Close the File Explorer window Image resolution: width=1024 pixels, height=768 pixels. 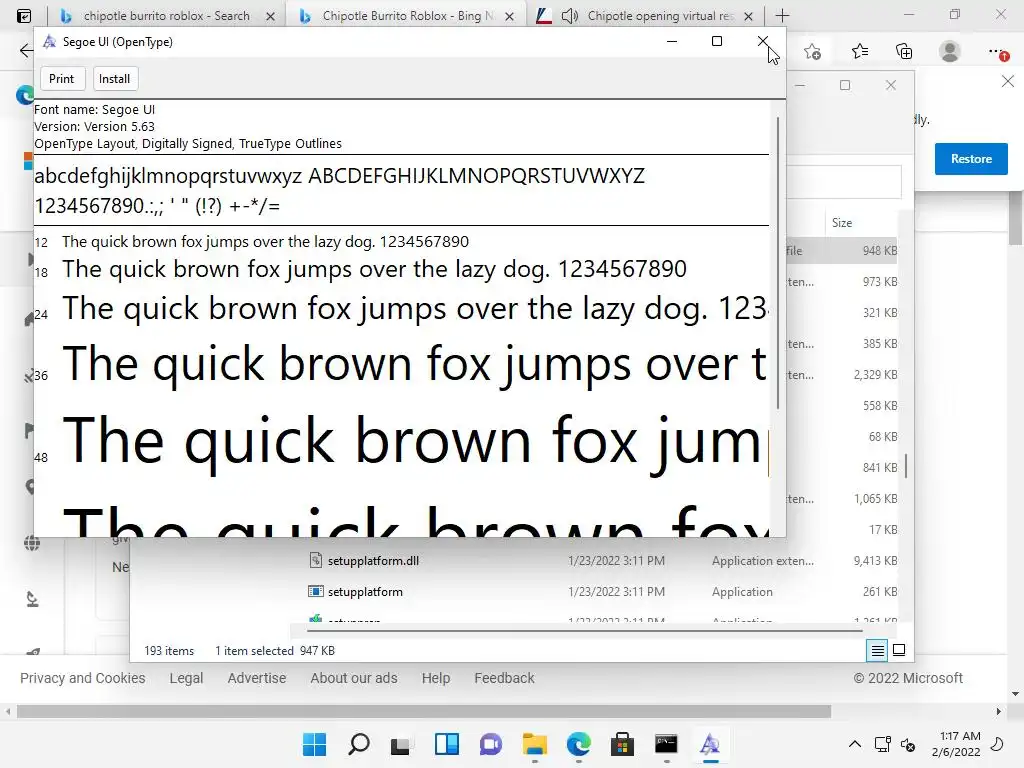pyautogui.click(x=891, y=85)
